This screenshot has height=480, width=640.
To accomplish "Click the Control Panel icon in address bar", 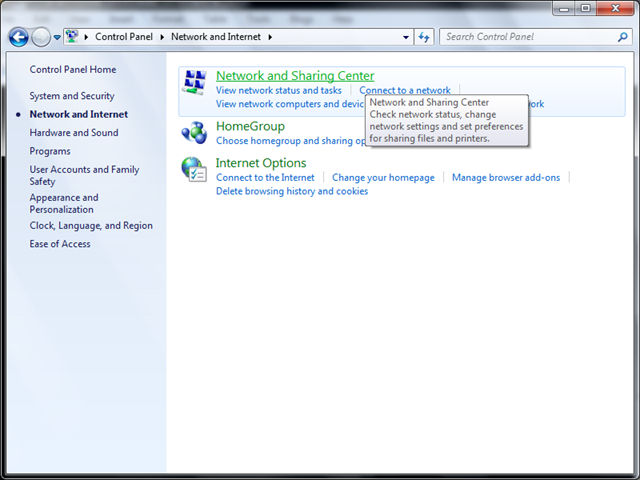I will (x=72, y=37).
